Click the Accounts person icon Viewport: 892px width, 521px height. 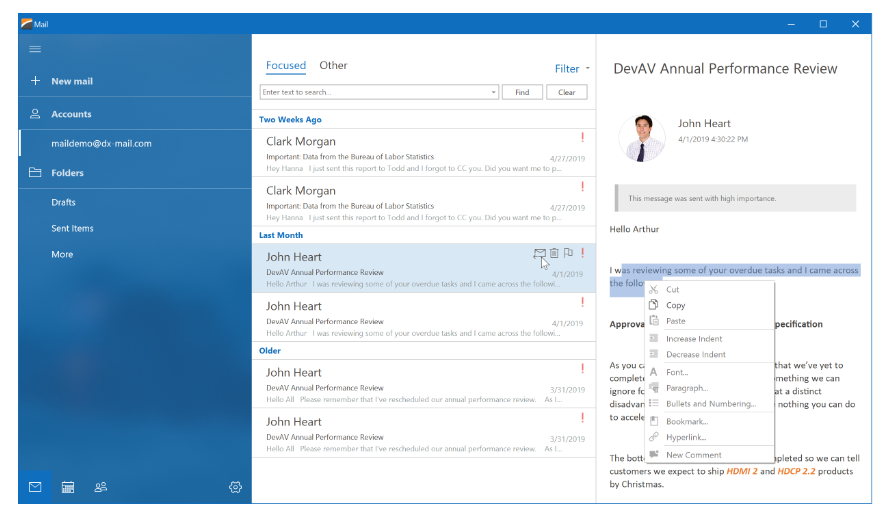(x=35, y=114)
